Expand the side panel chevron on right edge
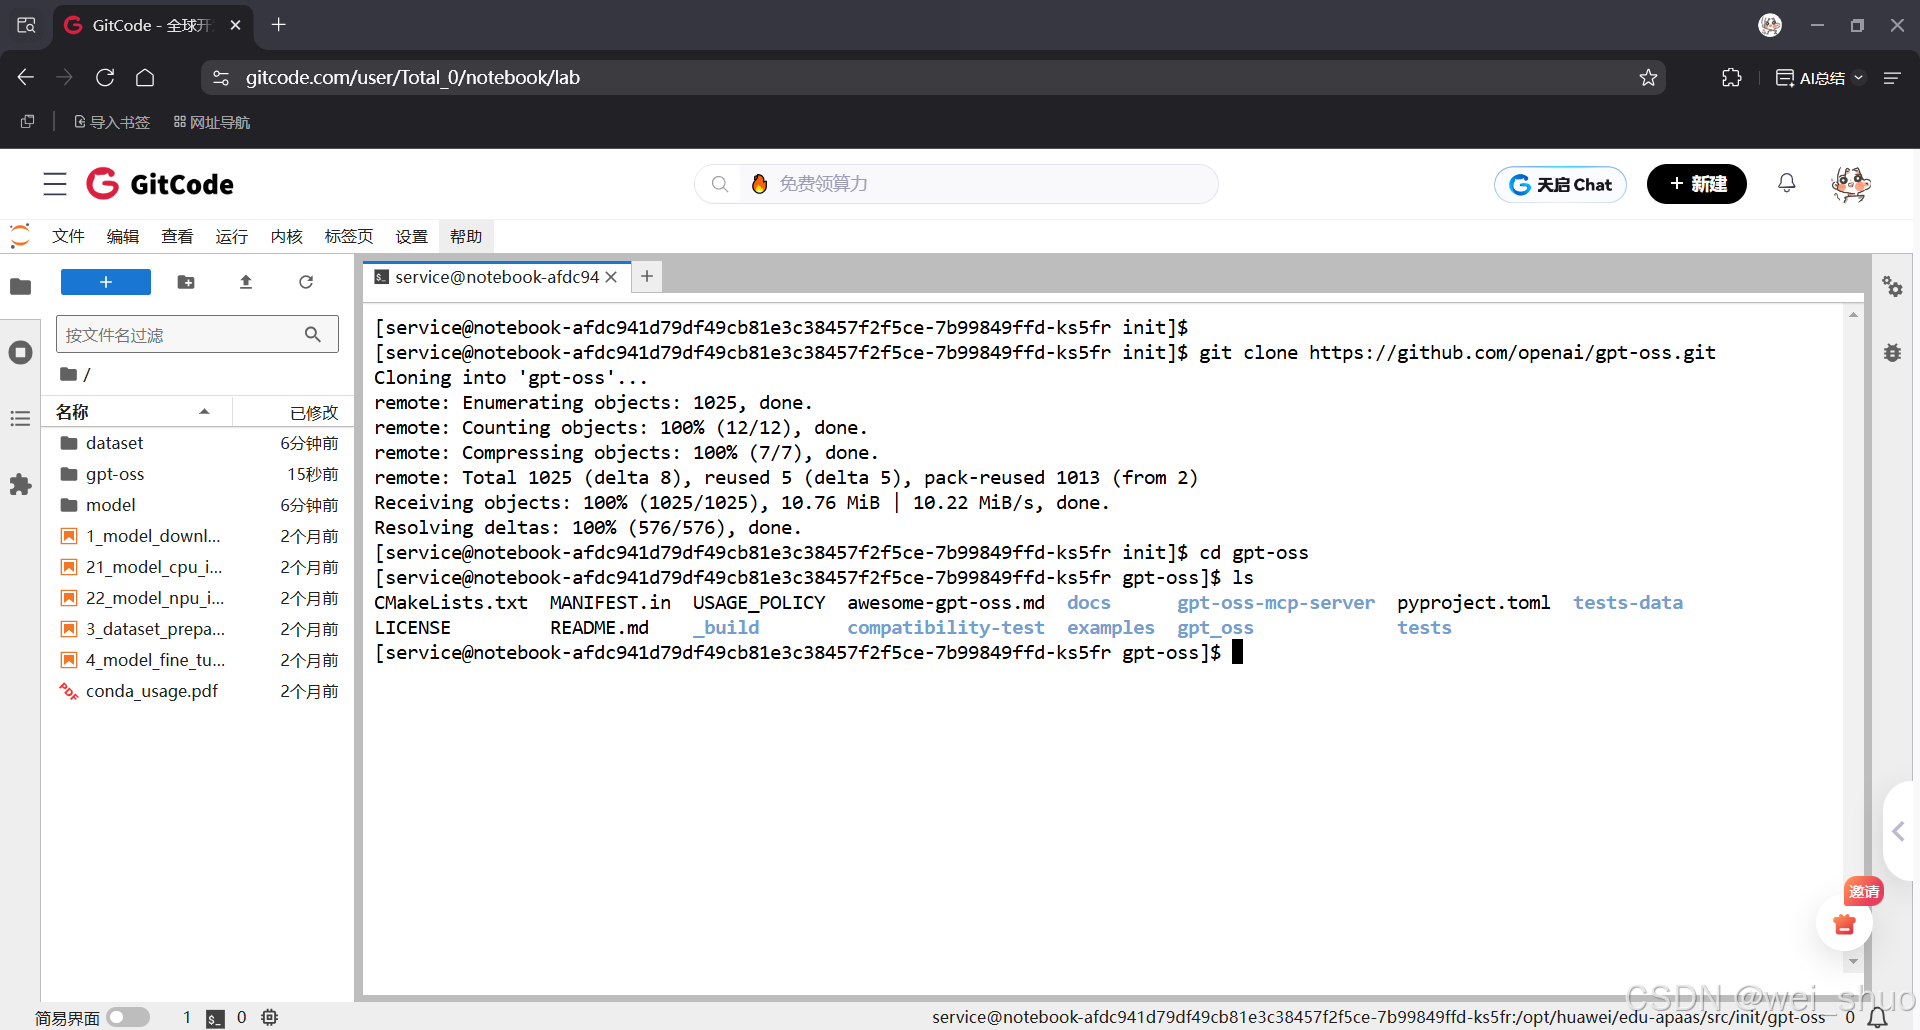The image size is (1920, 1030). 1898,831
